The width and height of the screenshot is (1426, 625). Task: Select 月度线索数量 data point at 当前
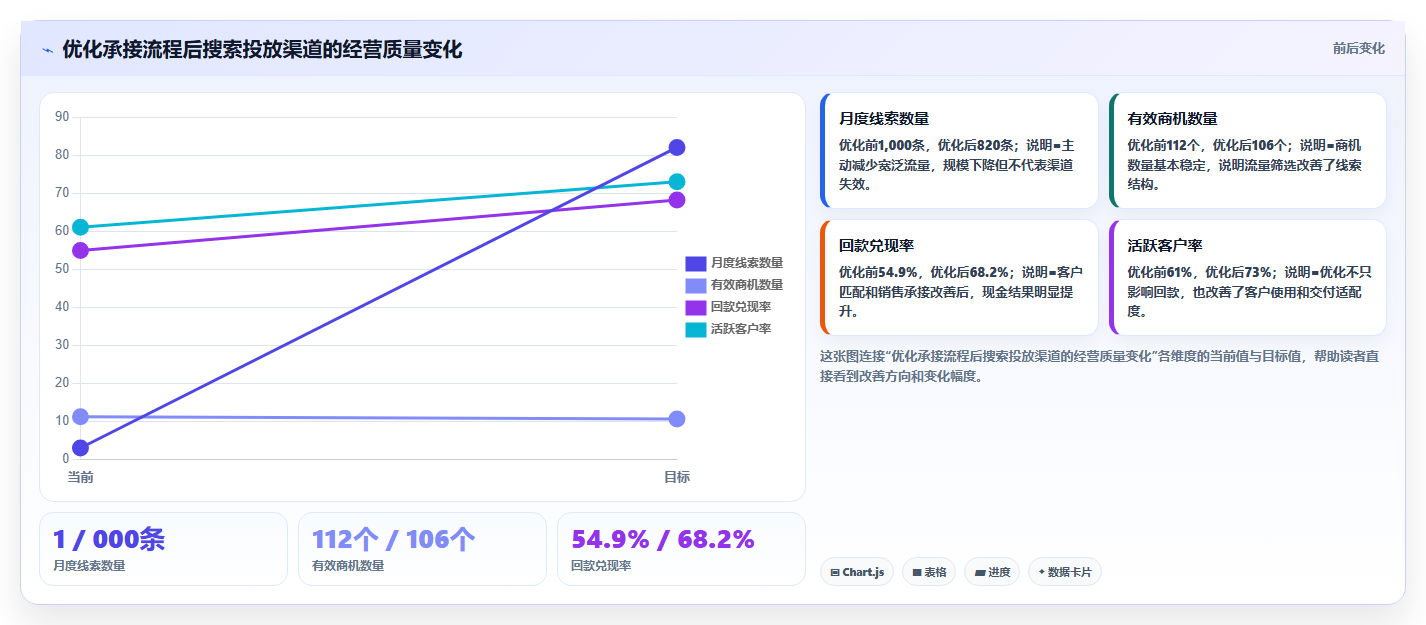[80, 448]
